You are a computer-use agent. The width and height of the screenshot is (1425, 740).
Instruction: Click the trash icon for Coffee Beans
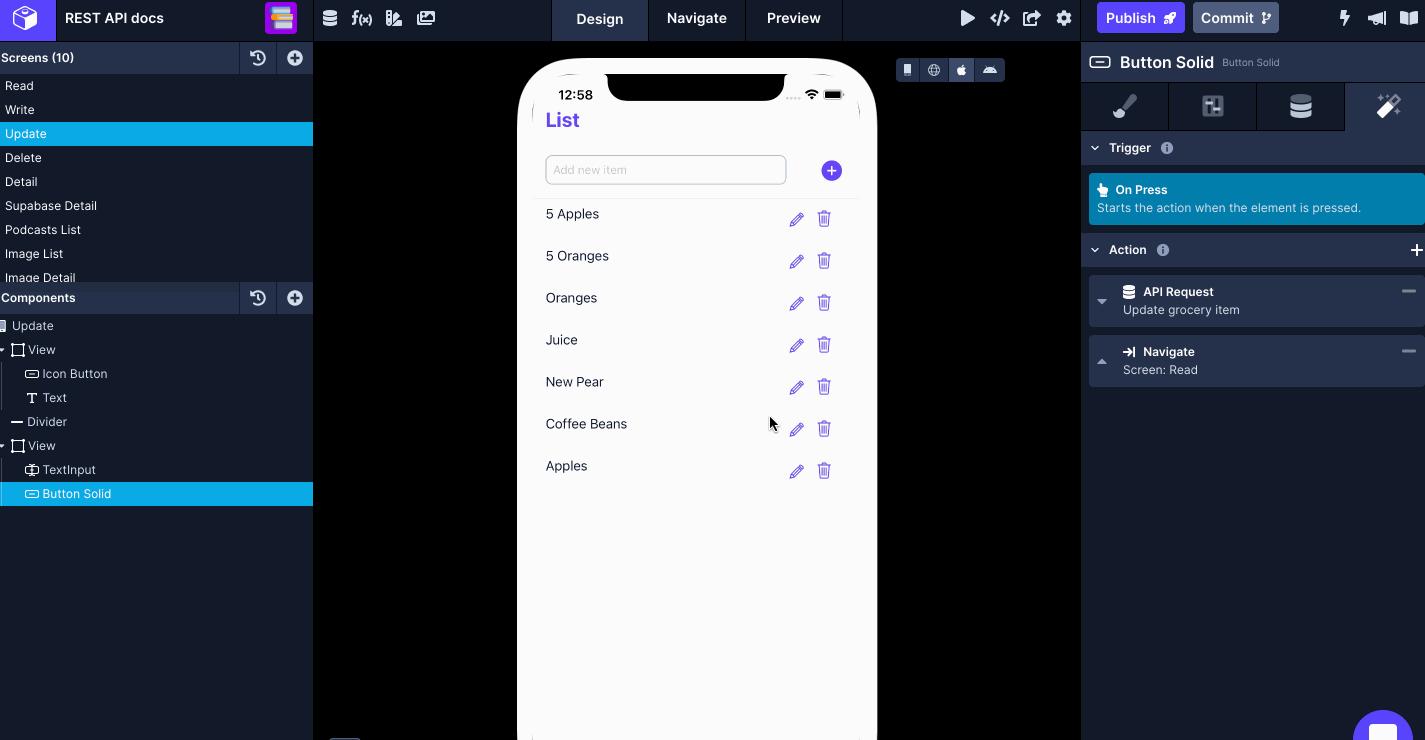[824, 429]
